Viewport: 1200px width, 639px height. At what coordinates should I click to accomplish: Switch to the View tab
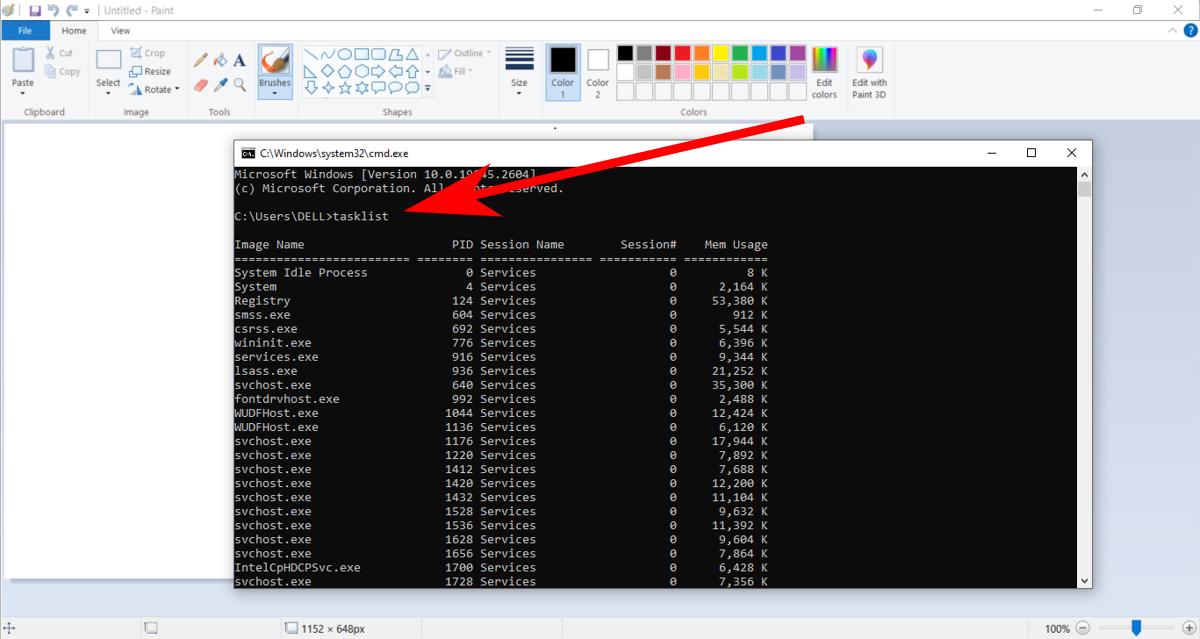click(x=120, y=30)
